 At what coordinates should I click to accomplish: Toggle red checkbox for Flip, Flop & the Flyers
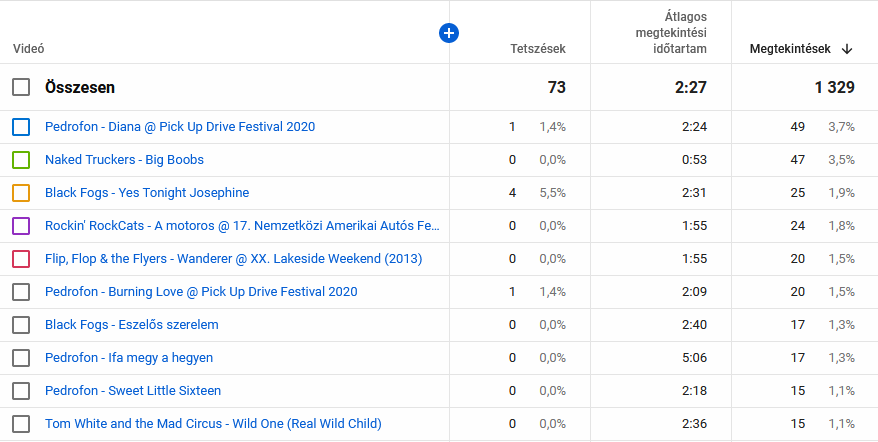(21, 259)
